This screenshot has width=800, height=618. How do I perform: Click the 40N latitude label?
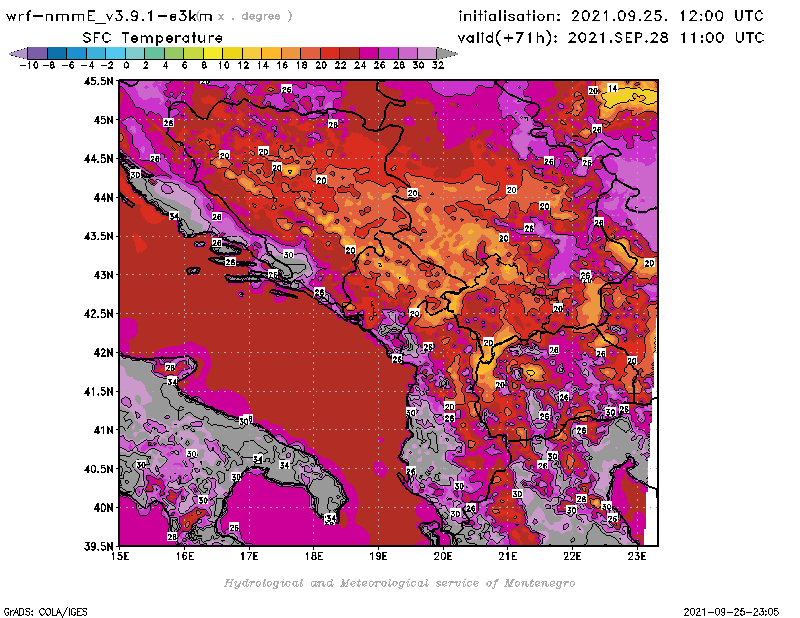click(104, 508)
